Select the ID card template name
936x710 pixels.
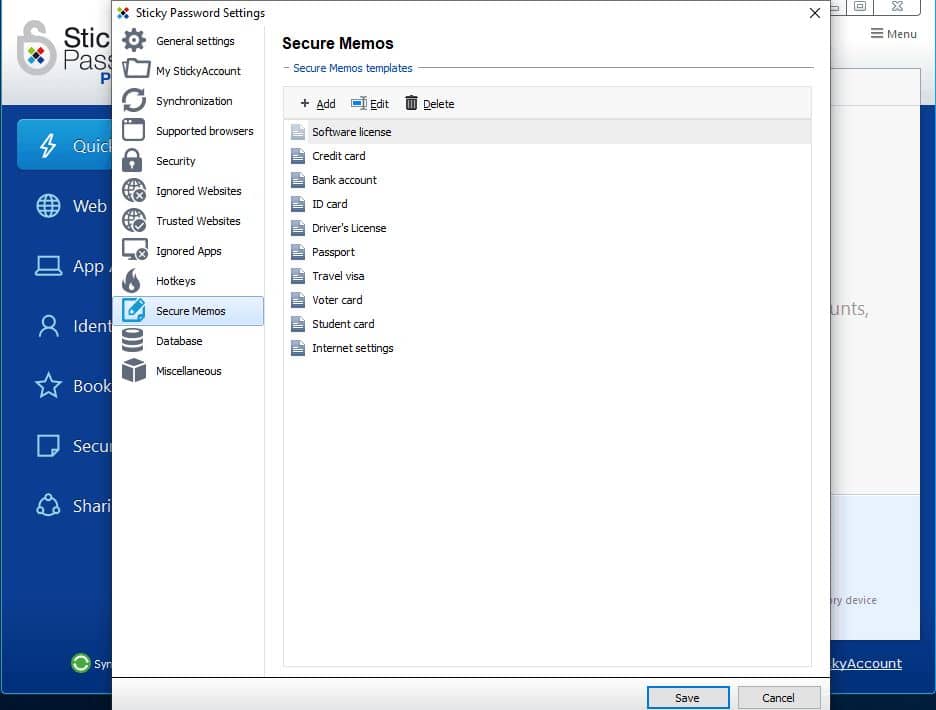pyautogui.click(x=330, y=204)
